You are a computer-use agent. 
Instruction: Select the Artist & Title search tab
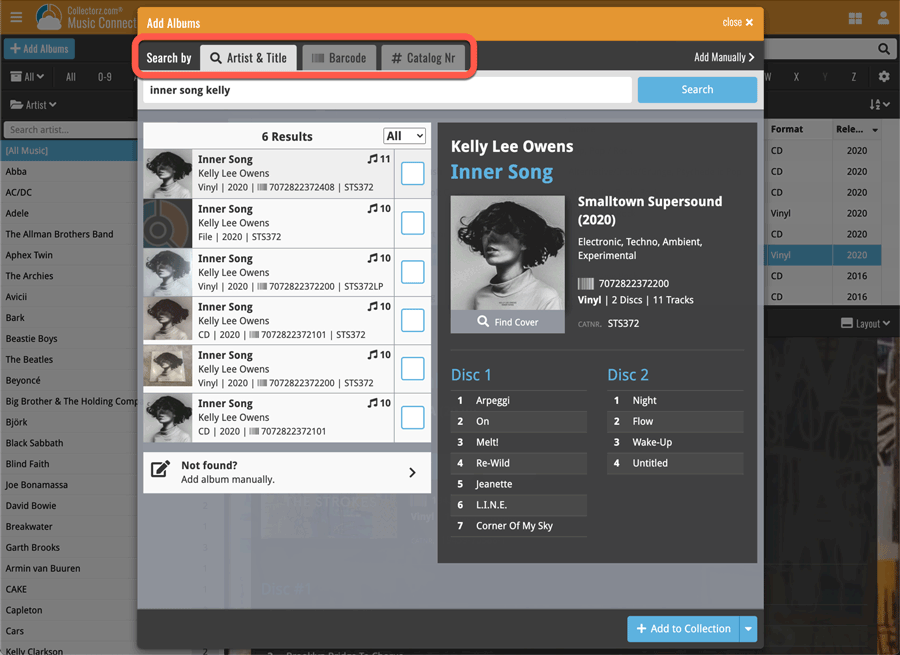(249, 58)
